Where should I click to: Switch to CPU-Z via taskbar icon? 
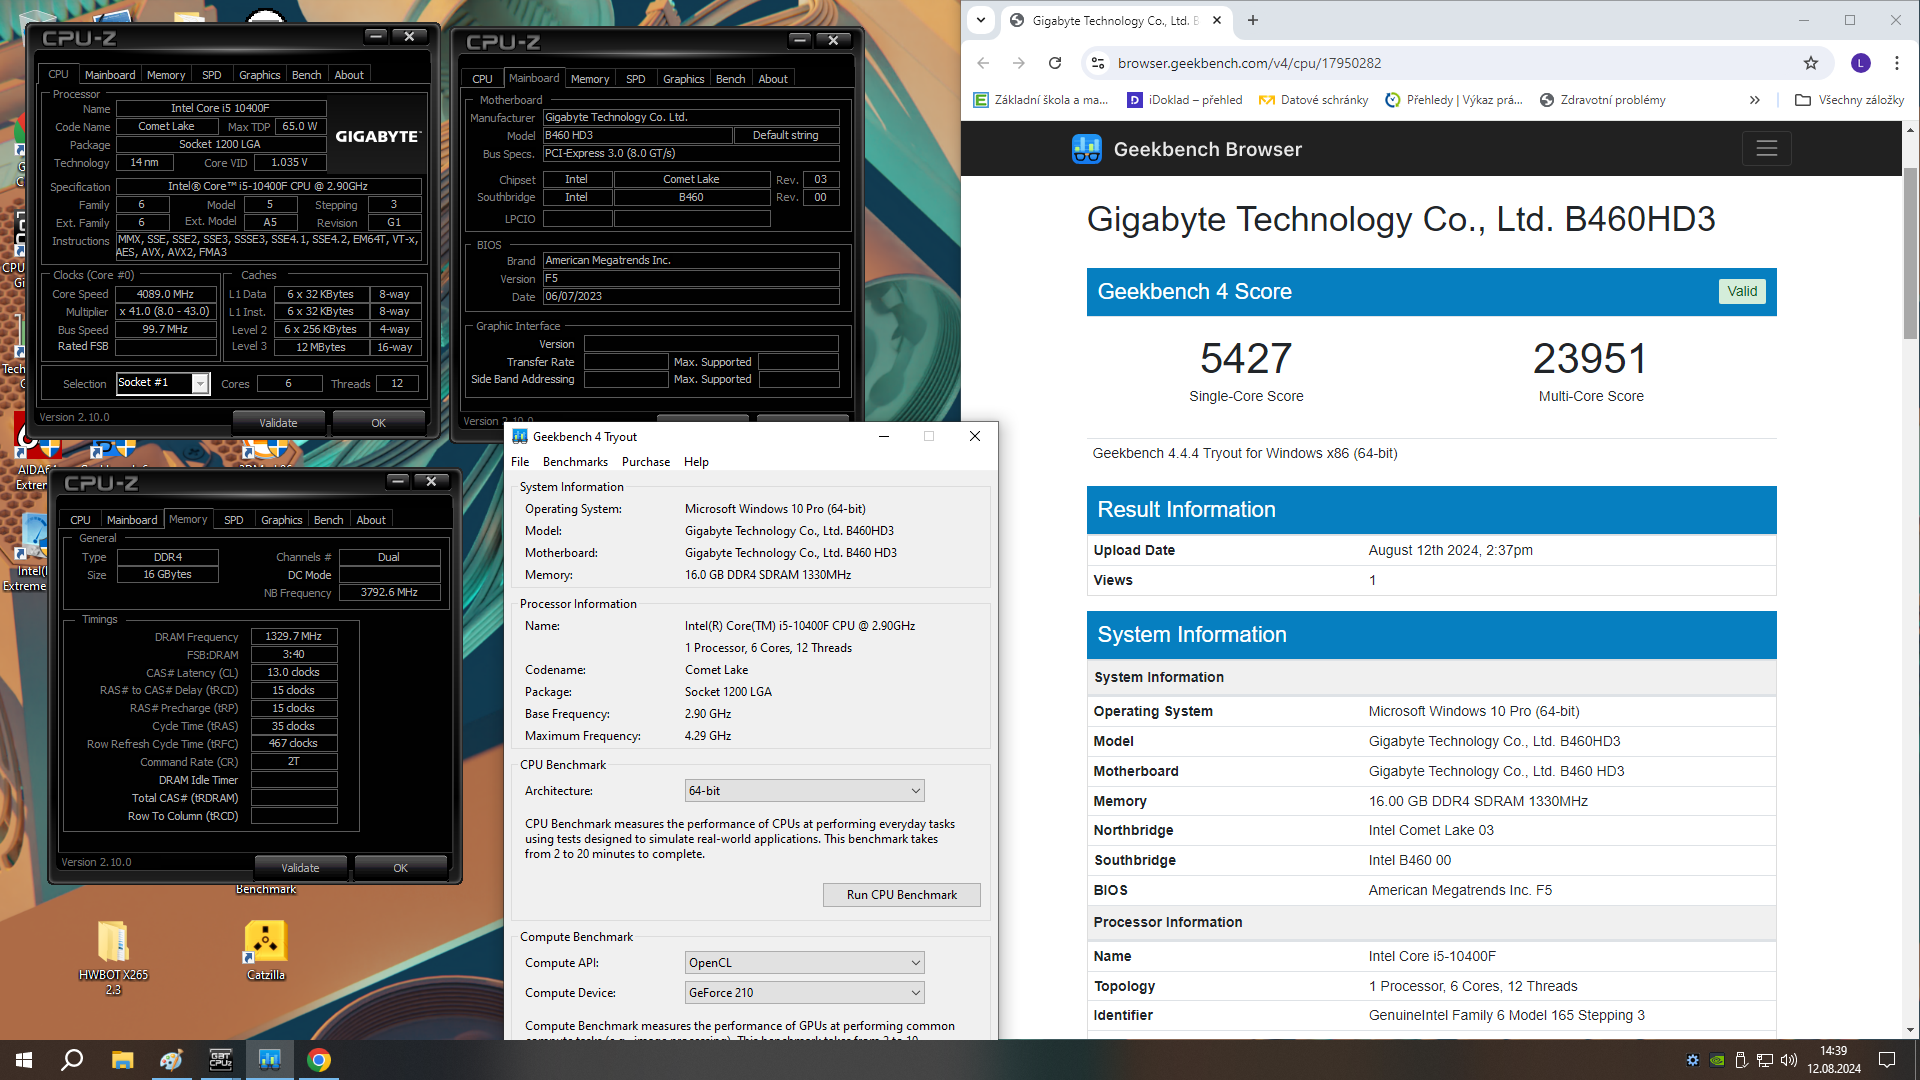coord(220,1060)
